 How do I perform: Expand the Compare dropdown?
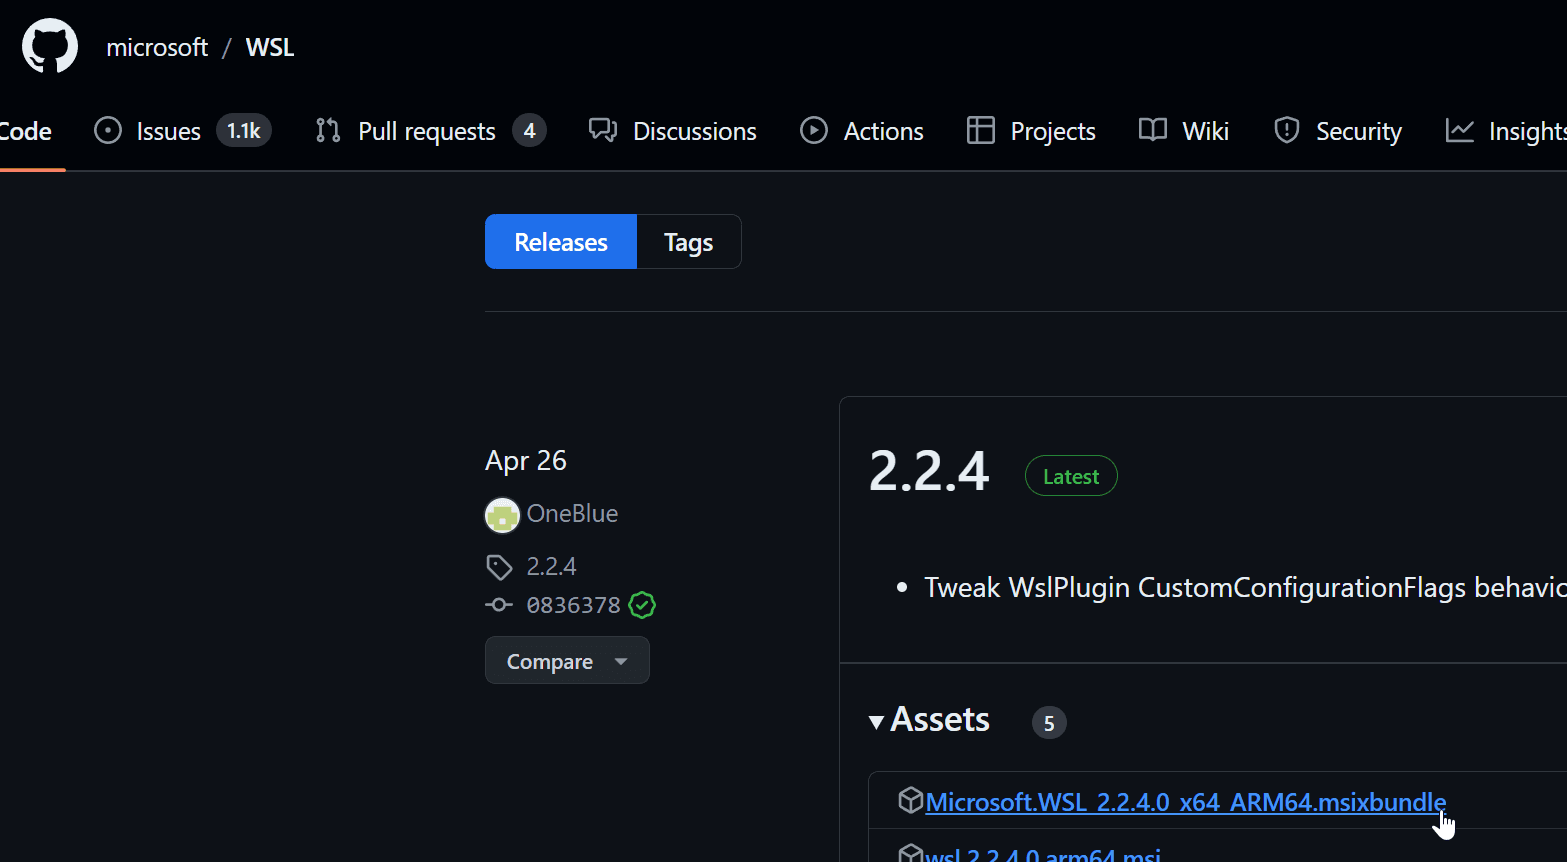pos(567,661)
